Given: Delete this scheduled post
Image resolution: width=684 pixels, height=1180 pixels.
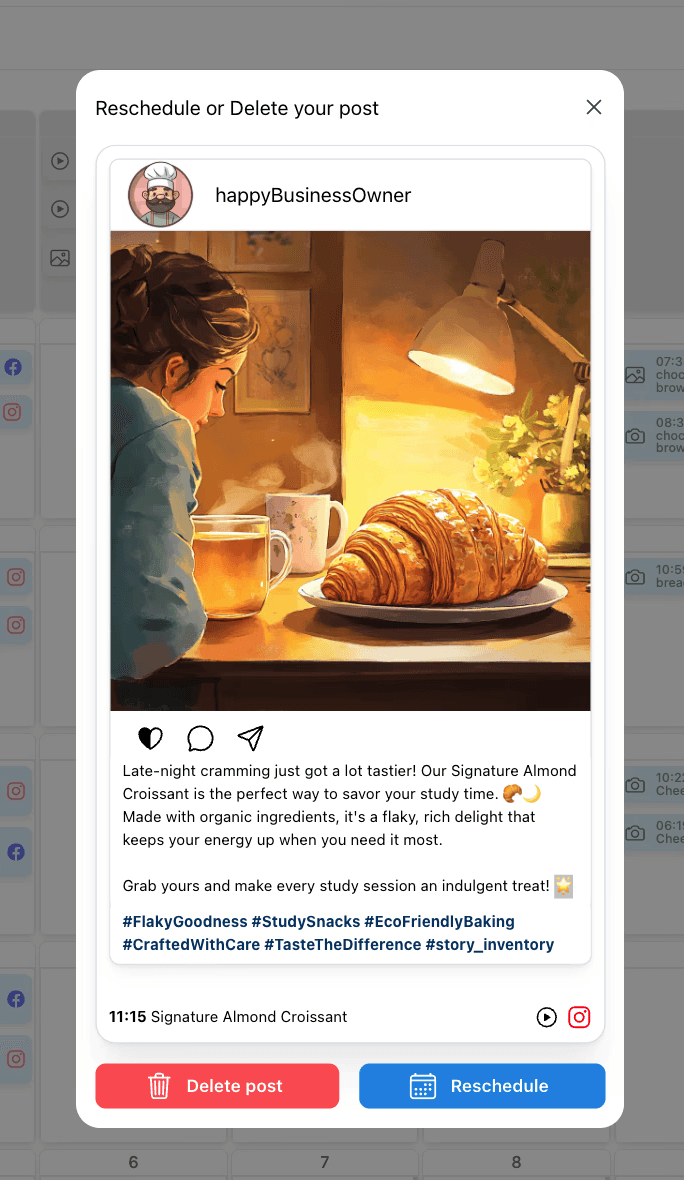Looking at the screenshot, I should coord(217,1086).
